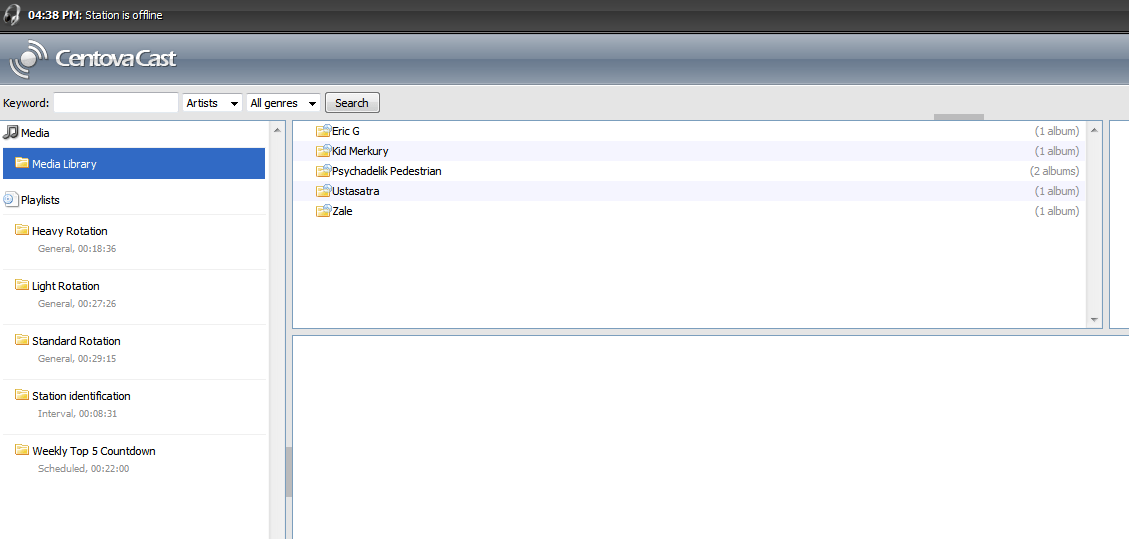The height and width of the screenshot is (539, 1129).
Task: Click the Media music note icon
Action: click(11, 133)
